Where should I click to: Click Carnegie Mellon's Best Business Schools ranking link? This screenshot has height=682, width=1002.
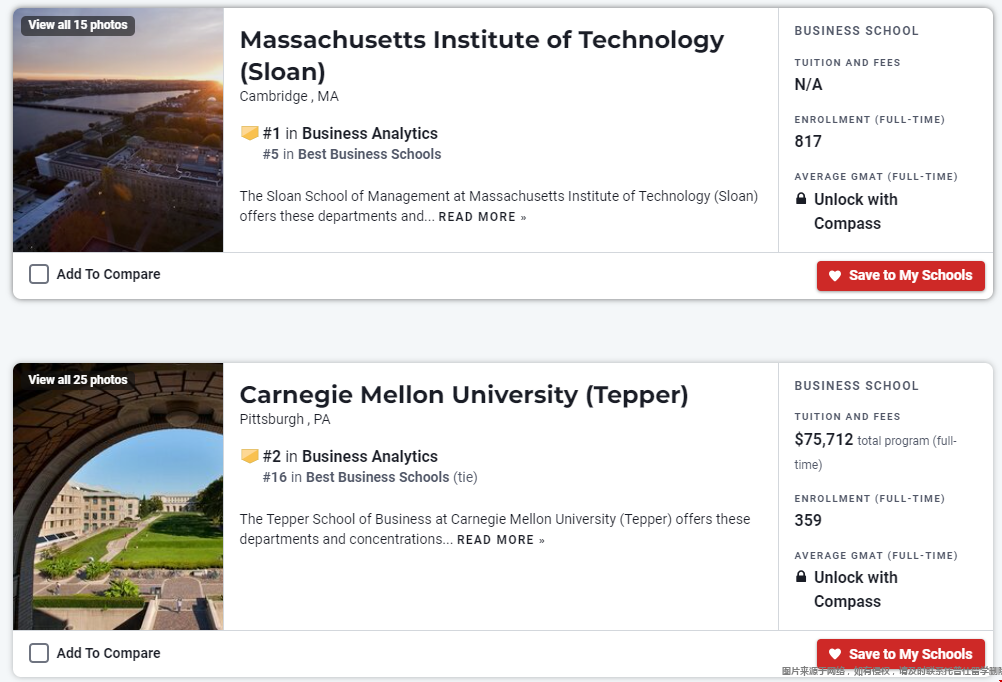[377, 477]
